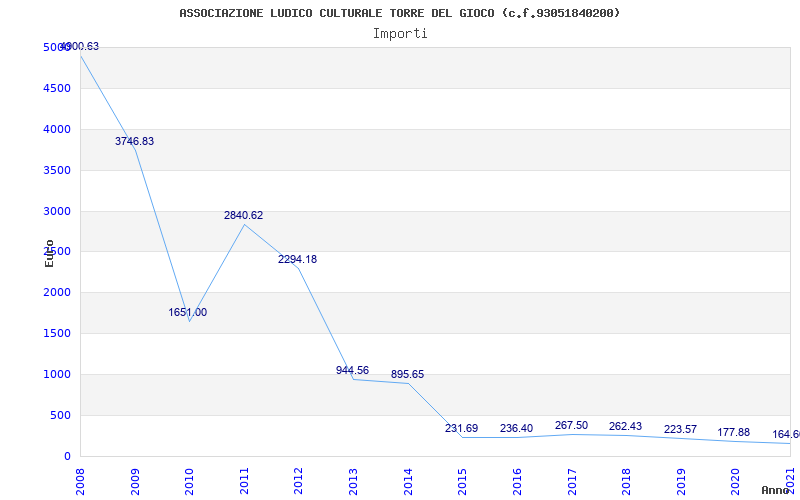Click the association name chart title
800x500 pixels.
click(x=400, y=13)
